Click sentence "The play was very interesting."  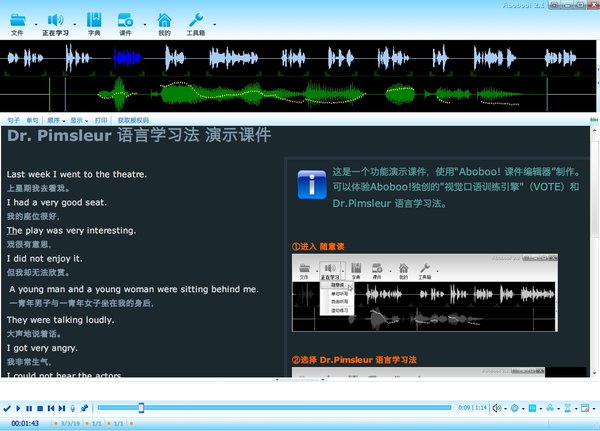click(71, 230)
